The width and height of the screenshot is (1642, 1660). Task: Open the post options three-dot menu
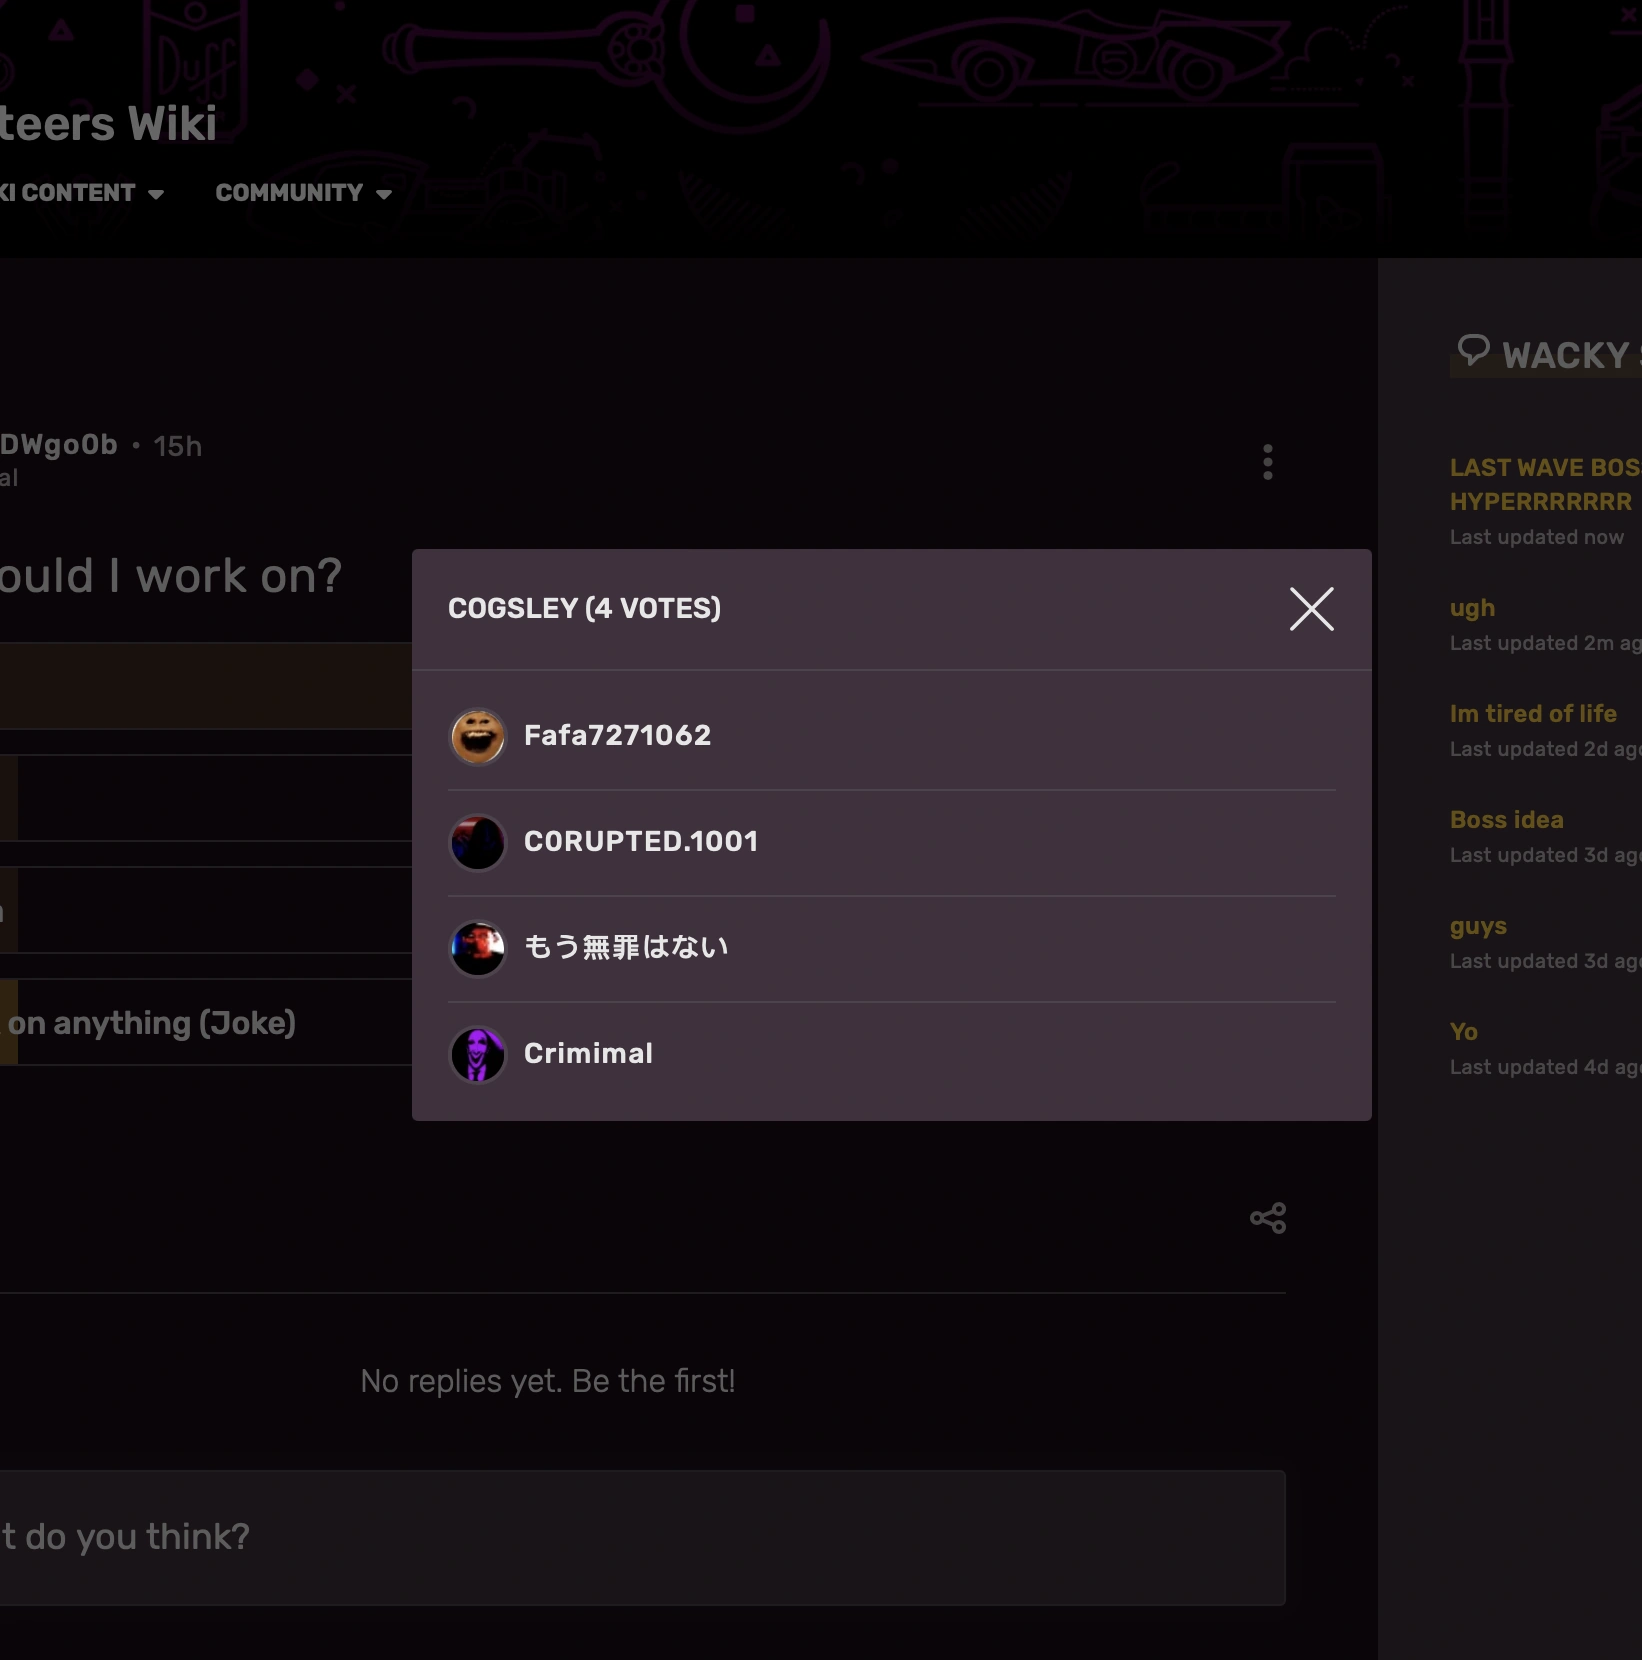[1267, 462]
